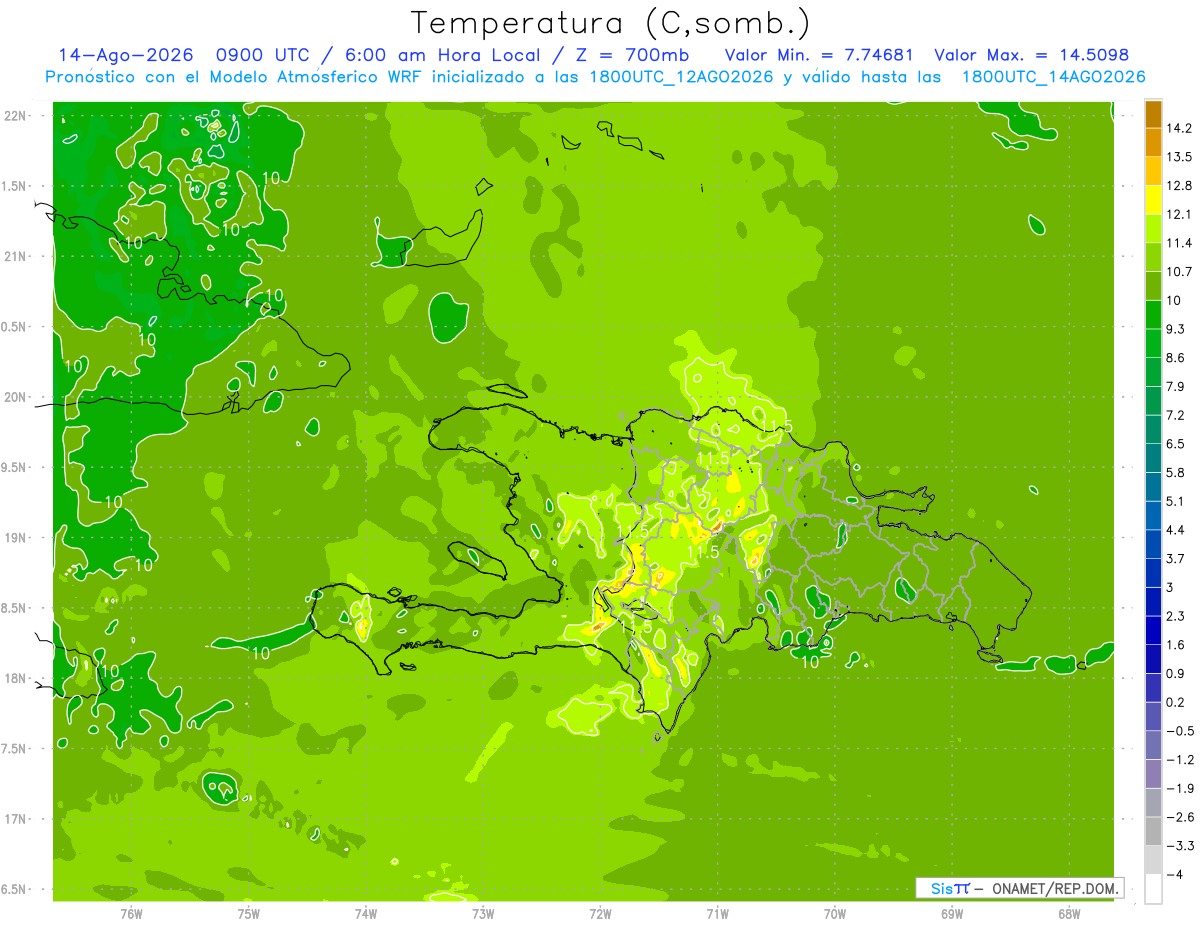Select the "5.1" color scale value
The width and height of the screenshot is (1200, 927).
(1176, 502)
